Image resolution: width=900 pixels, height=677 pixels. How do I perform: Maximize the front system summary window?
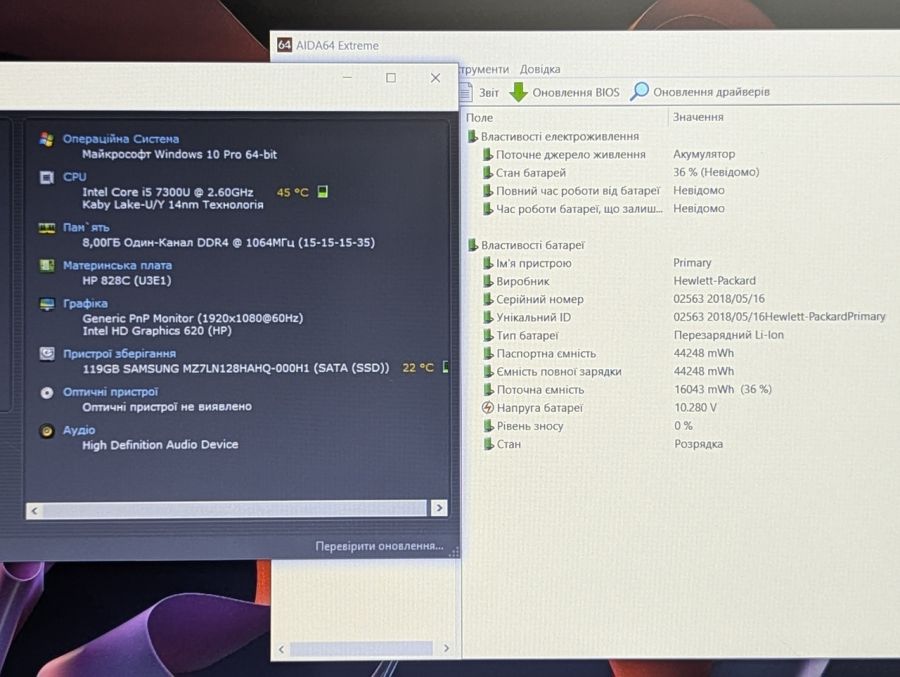tap(391, 78)
